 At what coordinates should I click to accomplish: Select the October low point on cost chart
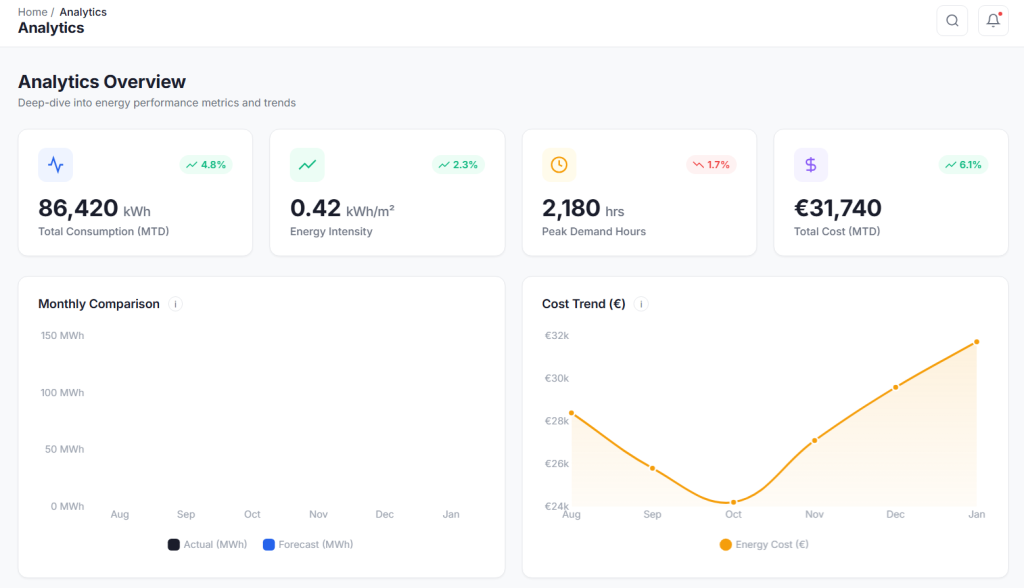point(733,502)
